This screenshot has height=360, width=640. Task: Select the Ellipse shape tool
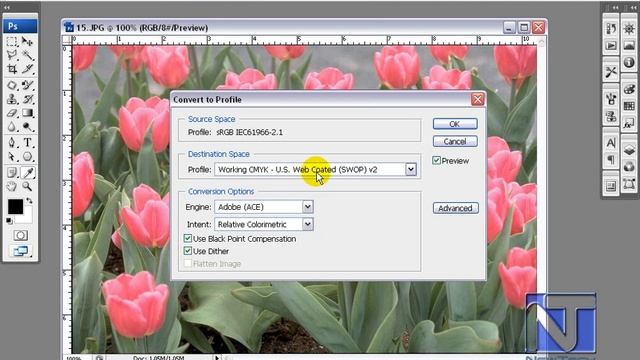click(27, 156)
